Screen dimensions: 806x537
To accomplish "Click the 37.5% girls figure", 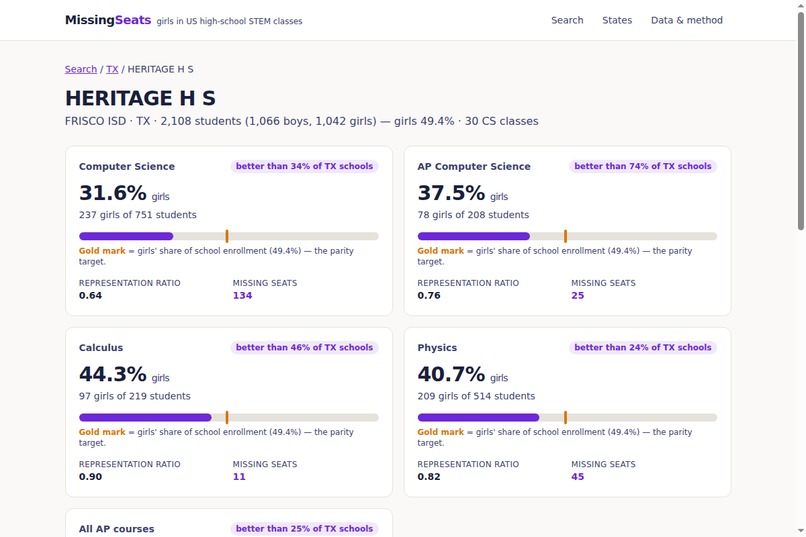I will pyautogui.click(x=463, y=193).
